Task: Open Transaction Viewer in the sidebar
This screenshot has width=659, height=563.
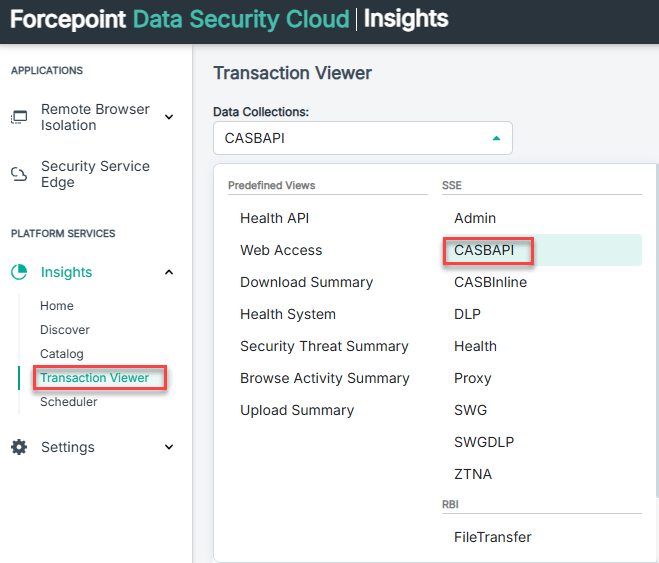Action: 94,378
